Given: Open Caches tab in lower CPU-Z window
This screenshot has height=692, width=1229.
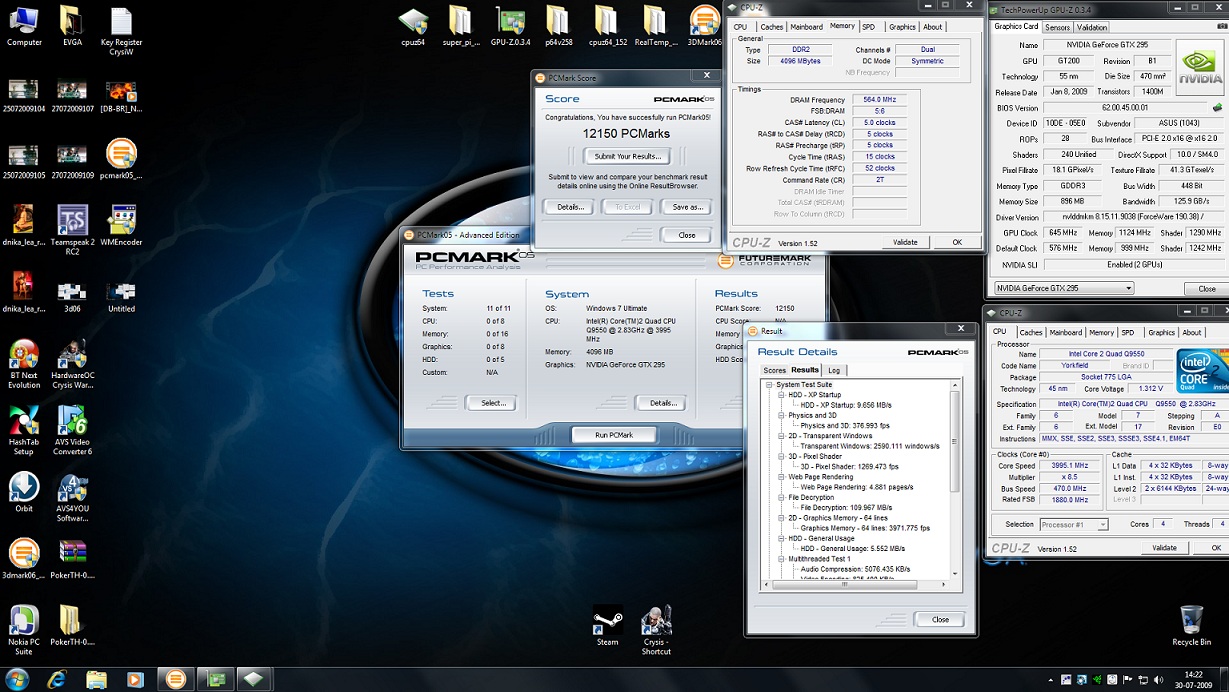Looking at the screenshot, I should click(x=1031, y=332).
